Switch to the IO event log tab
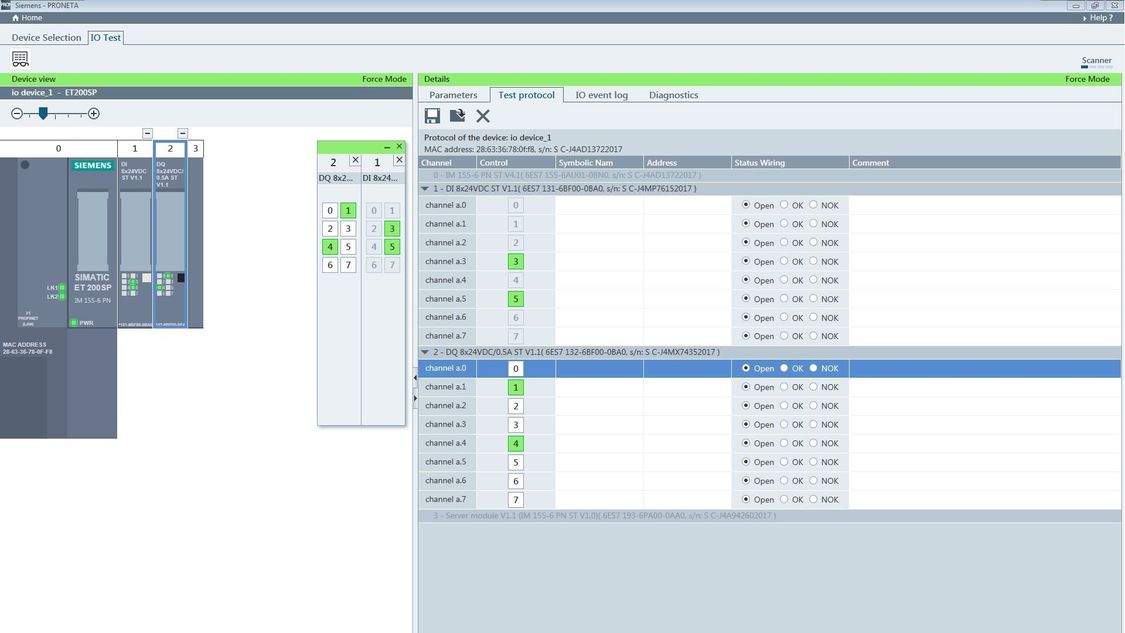The height and width of the screenshot is (633, 1125). point(601,95)
